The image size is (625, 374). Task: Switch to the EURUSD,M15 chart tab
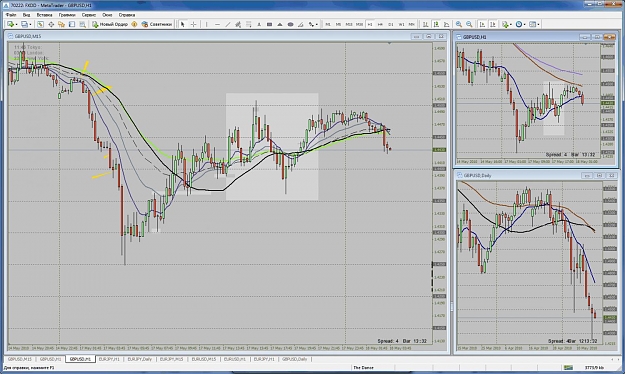click(x=204, y=359)
